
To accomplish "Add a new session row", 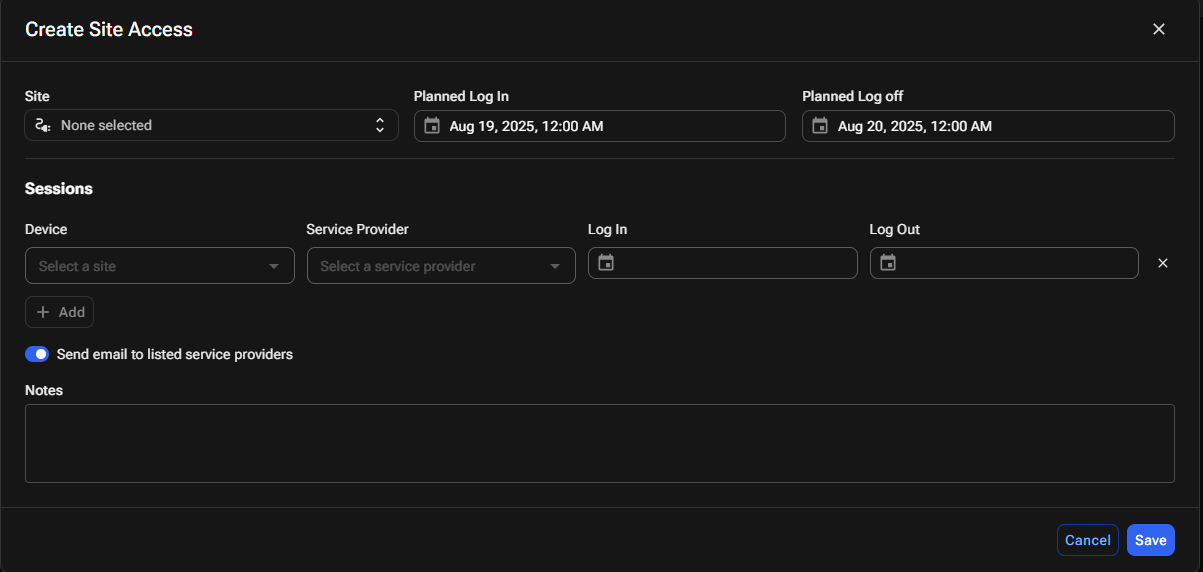I will 60,312.
